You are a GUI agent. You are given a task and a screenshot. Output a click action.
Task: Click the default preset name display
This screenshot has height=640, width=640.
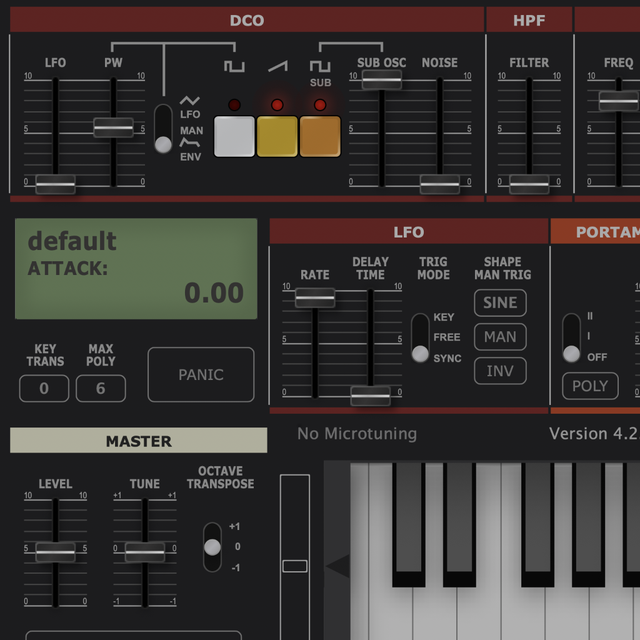pyautogui.click(x=72, y=241)
